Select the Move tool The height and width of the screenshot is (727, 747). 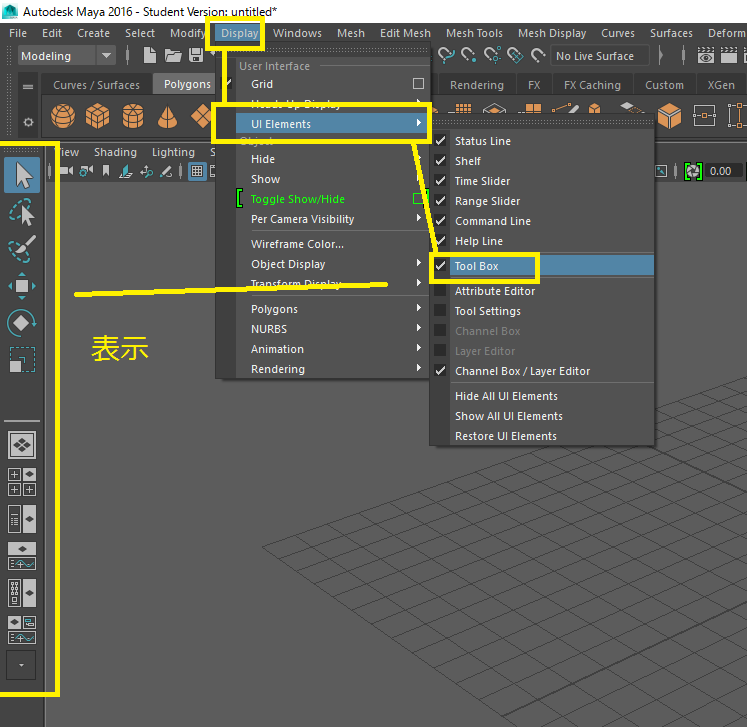tap(22, 286)
